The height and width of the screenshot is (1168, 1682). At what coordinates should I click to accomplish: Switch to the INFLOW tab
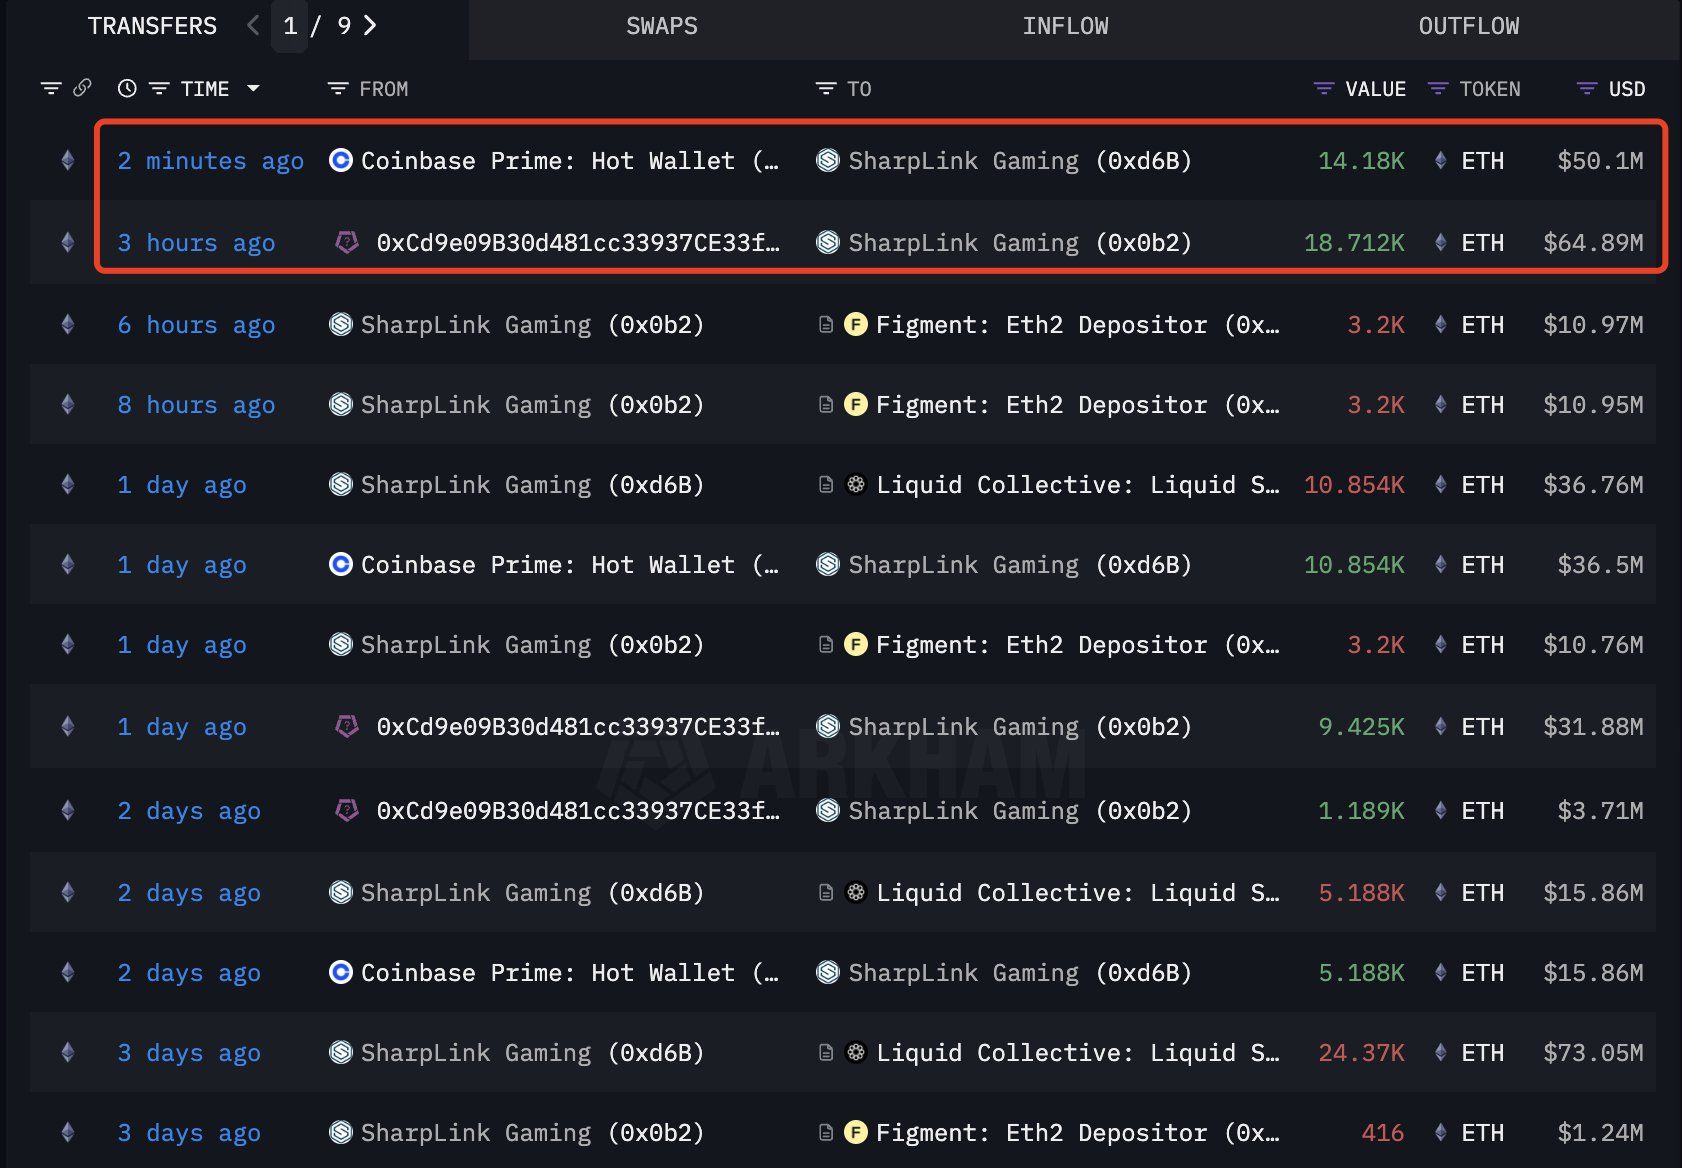(x=1065, y=26)
